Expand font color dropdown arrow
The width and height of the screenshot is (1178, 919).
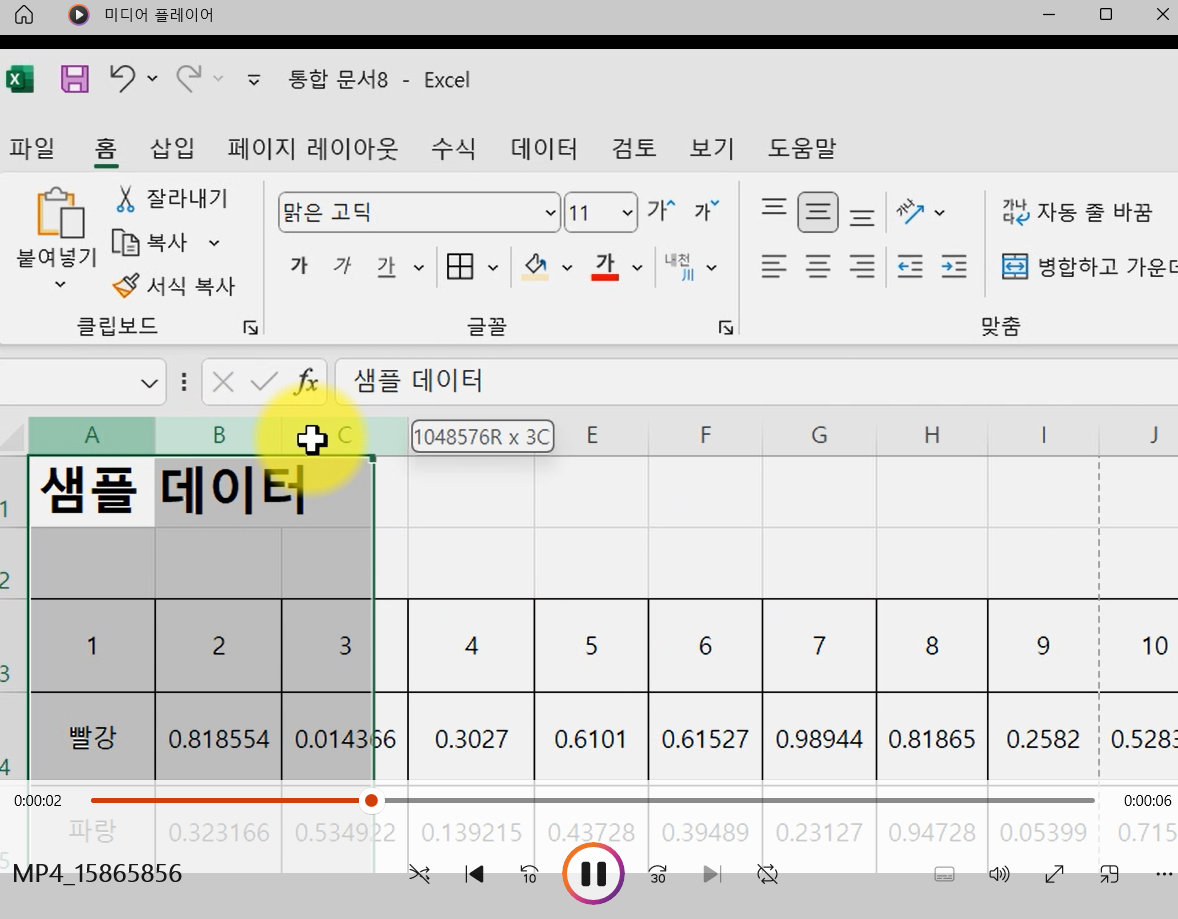(x=637, y=267)
